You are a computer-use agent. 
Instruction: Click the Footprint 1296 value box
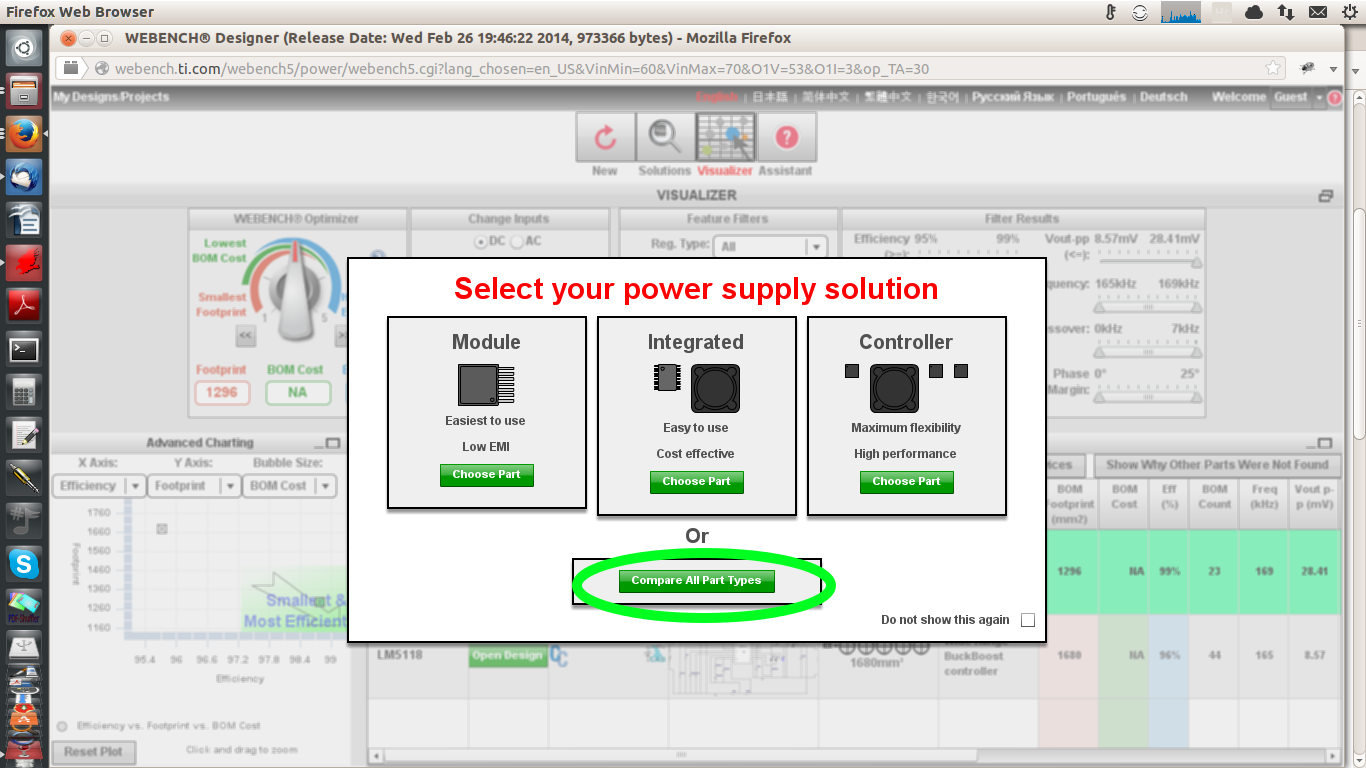[222, 393]
